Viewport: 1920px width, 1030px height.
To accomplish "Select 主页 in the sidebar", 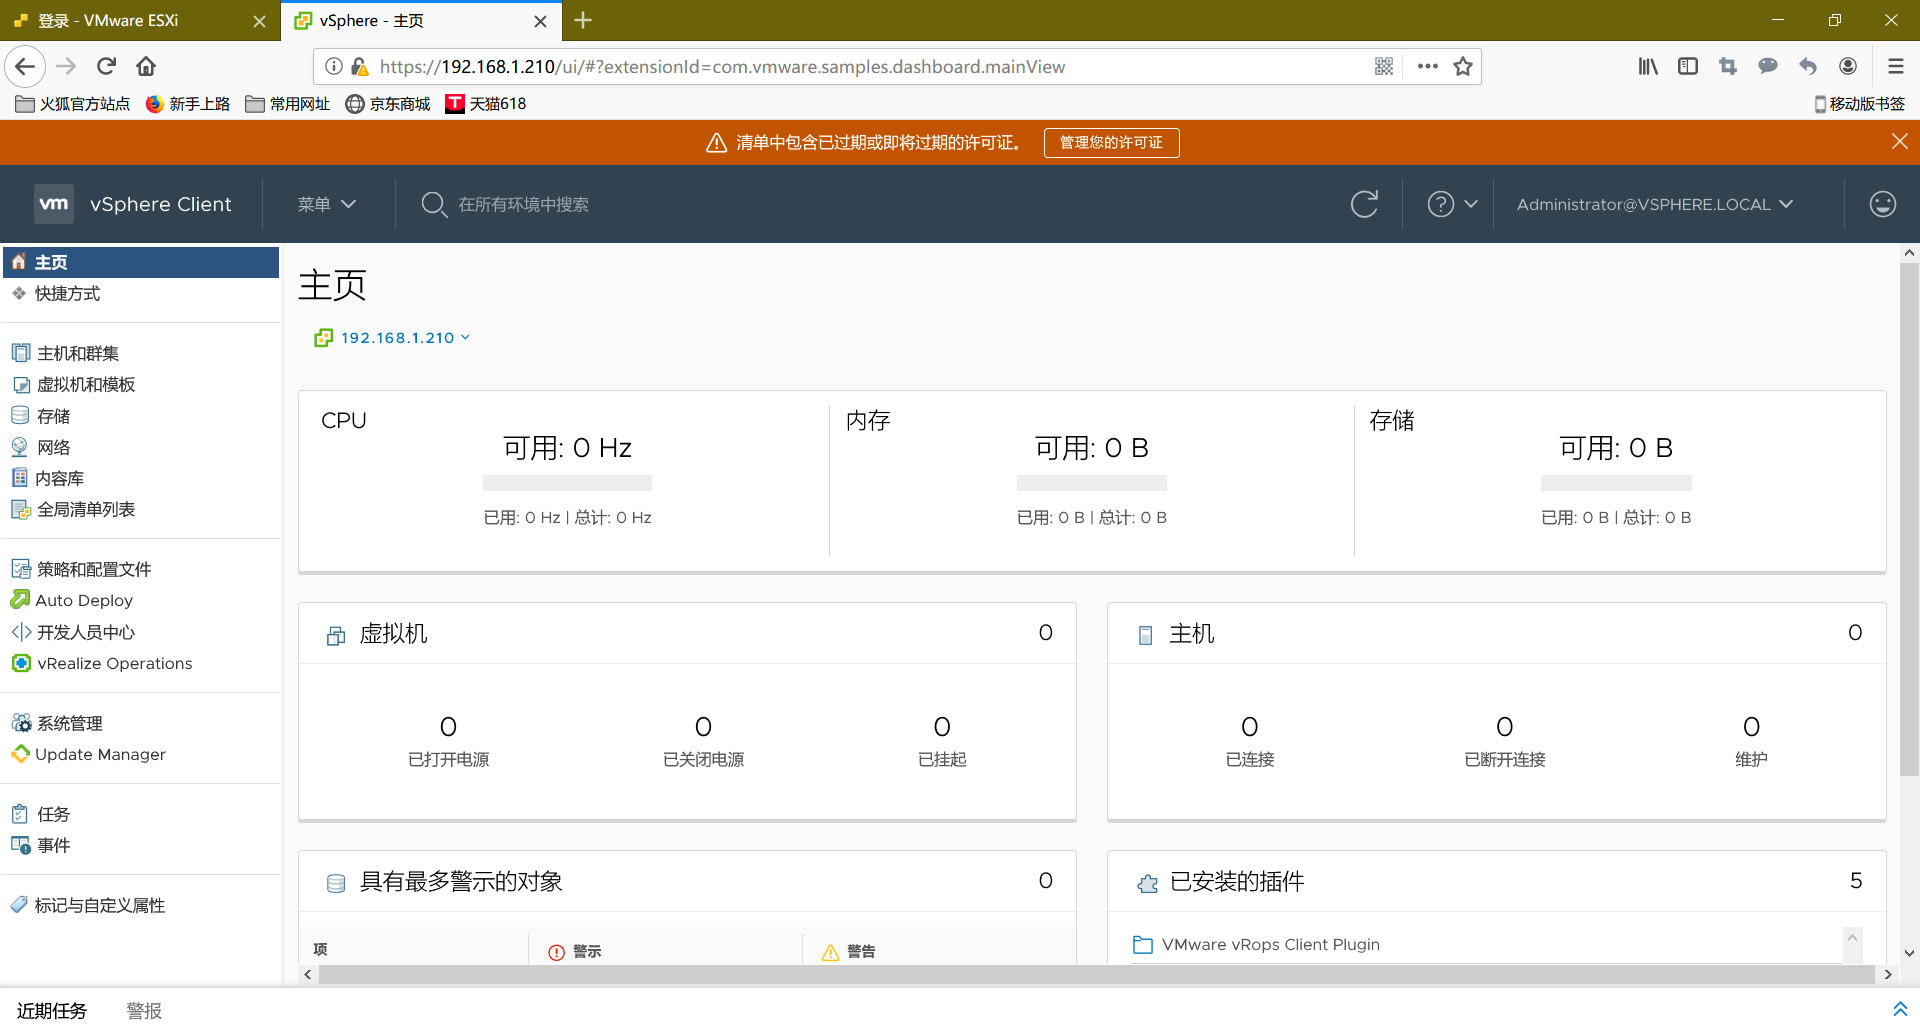I will click(141, 262).
